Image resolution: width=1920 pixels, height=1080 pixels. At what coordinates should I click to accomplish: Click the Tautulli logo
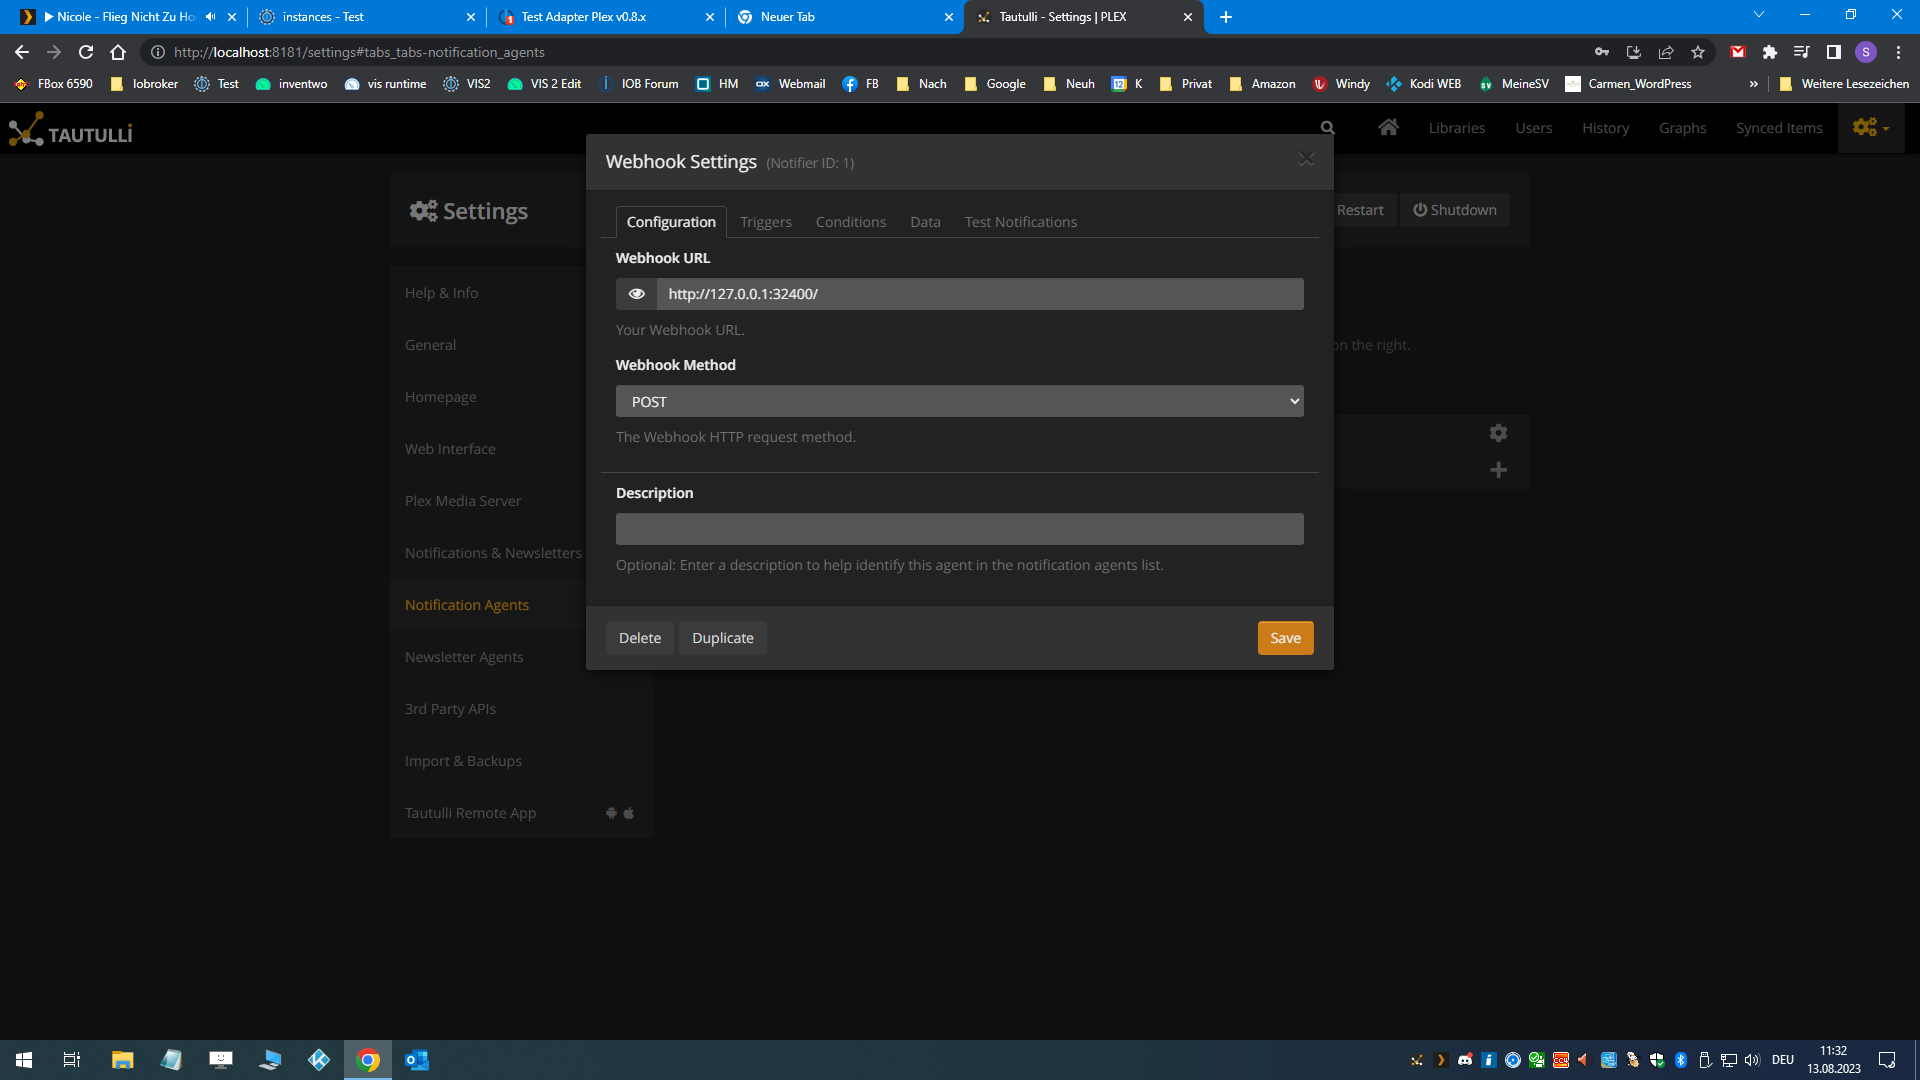[70, 131]
